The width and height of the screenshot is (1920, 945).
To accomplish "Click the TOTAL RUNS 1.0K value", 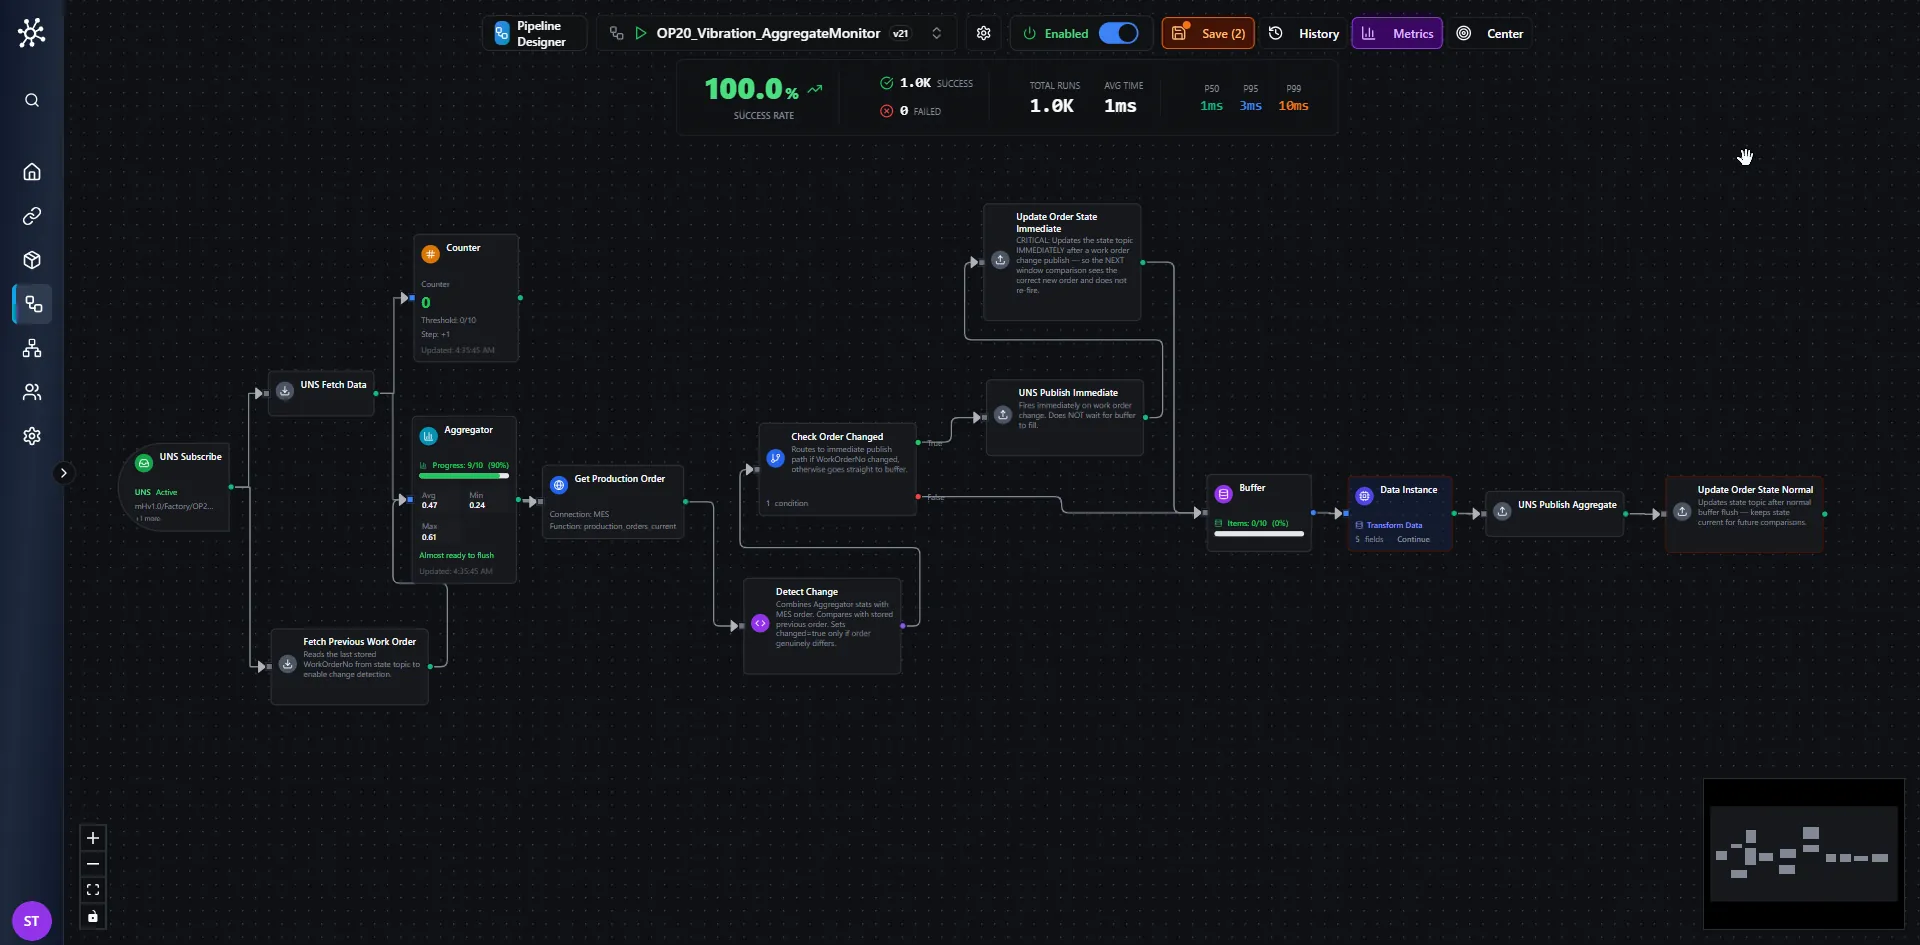I will [1052, 106].
